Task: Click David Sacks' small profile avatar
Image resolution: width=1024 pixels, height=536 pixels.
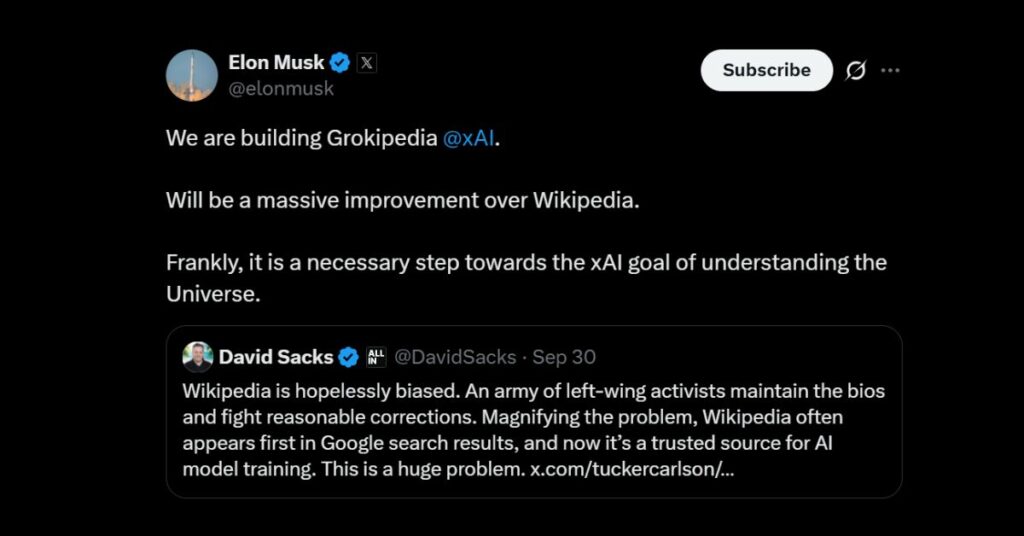Action: (198, 357)
